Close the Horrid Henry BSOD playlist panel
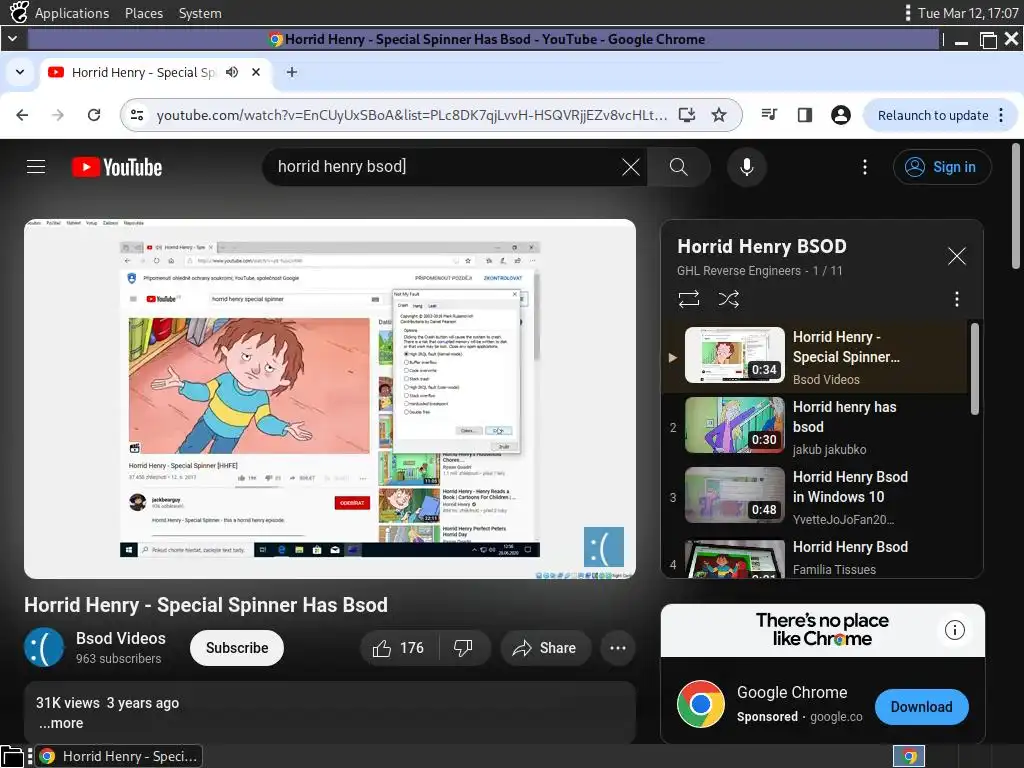This screenshot has width=1024, height=768. click(x=957, y=256)
